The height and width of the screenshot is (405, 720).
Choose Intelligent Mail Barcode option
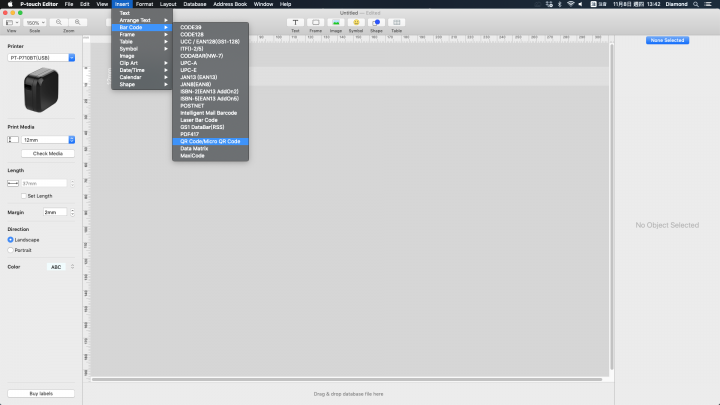[210, 113]
